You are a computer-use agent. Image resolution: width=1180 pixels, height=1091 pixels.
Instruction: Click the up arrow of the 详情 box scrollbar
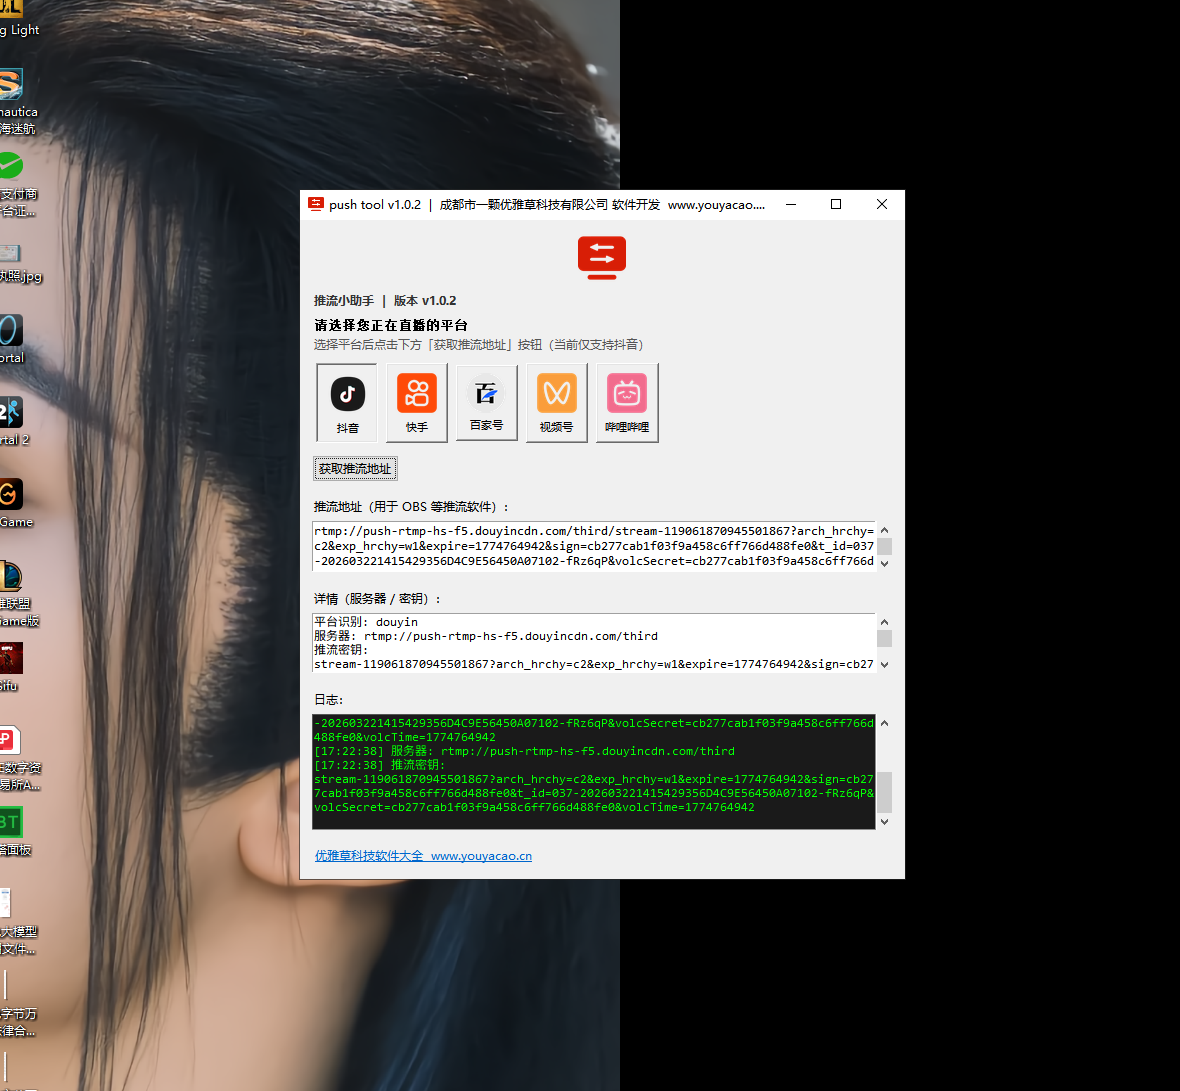tap(885, 622)
